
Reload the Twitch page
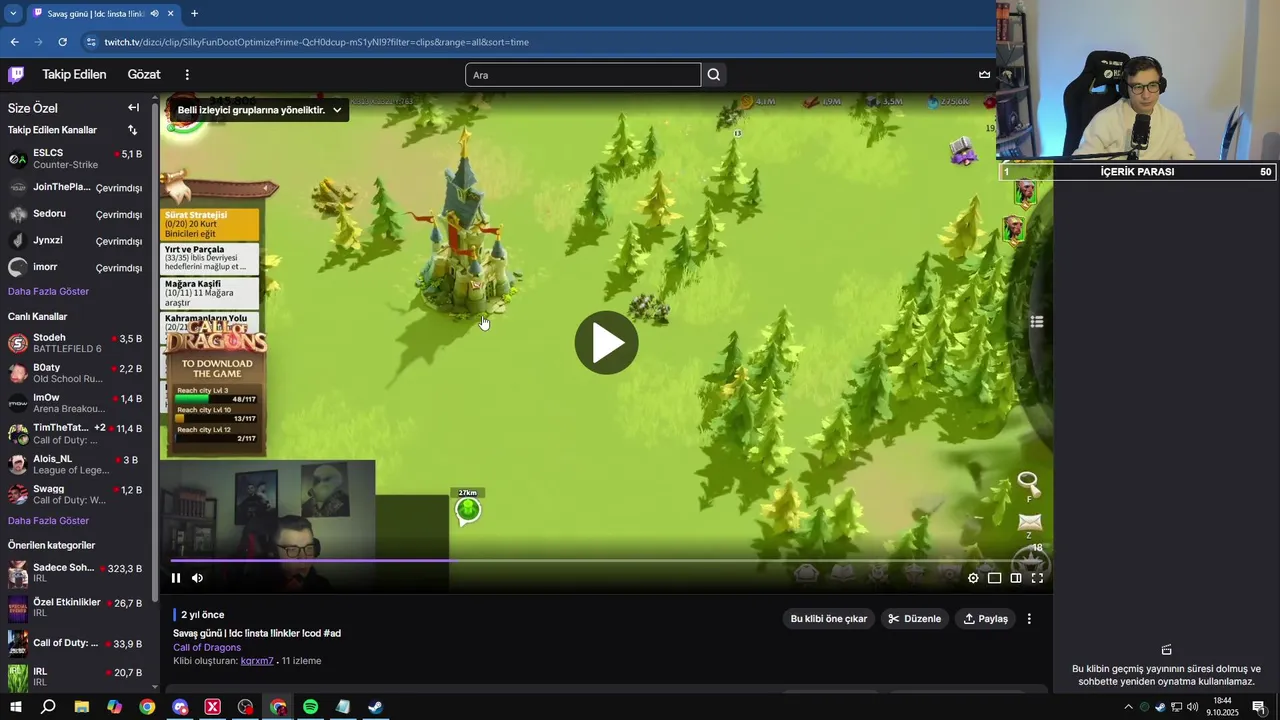tap(62, 42)
